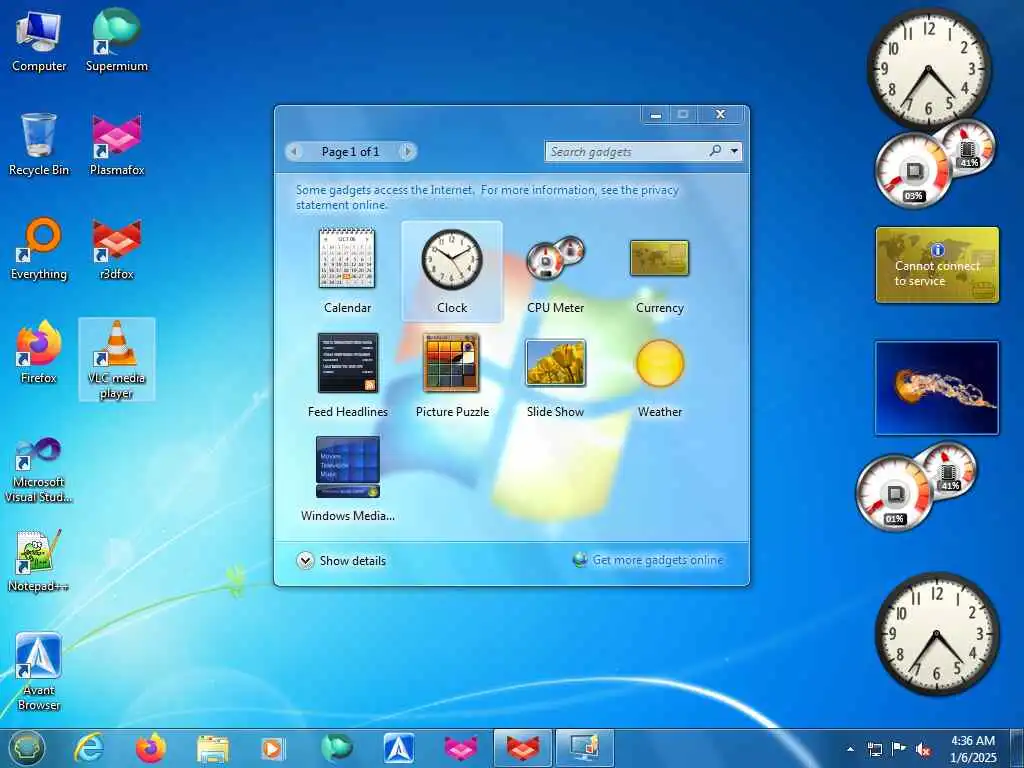Click the upper CPU Meter desktop gadget

pos(934,163)
